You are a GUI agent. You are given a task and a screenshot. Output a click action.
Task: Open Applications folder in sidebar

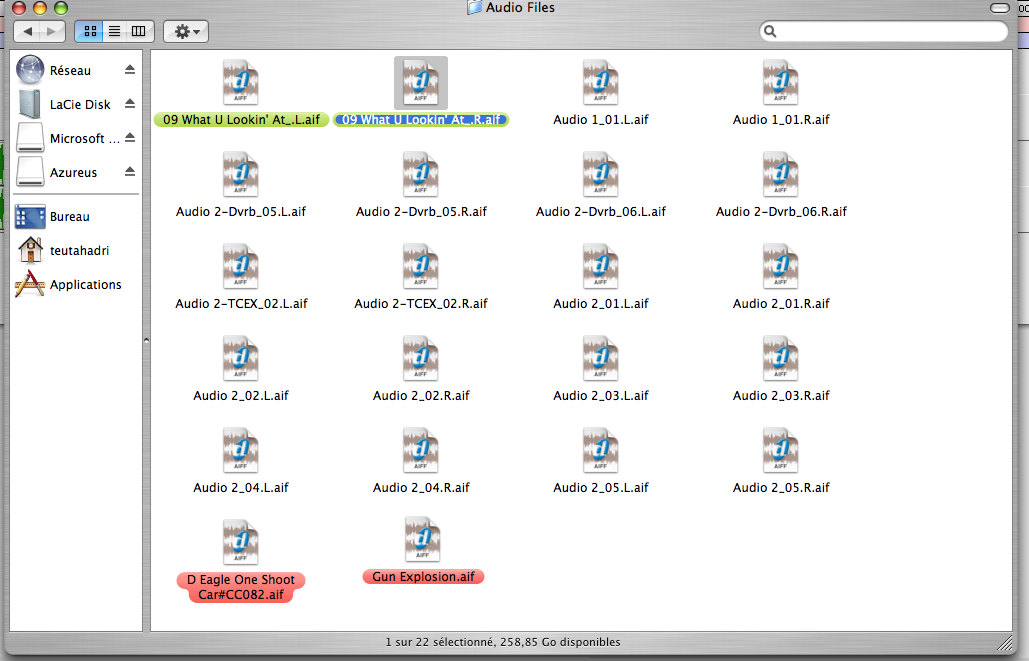click(85, 285)
